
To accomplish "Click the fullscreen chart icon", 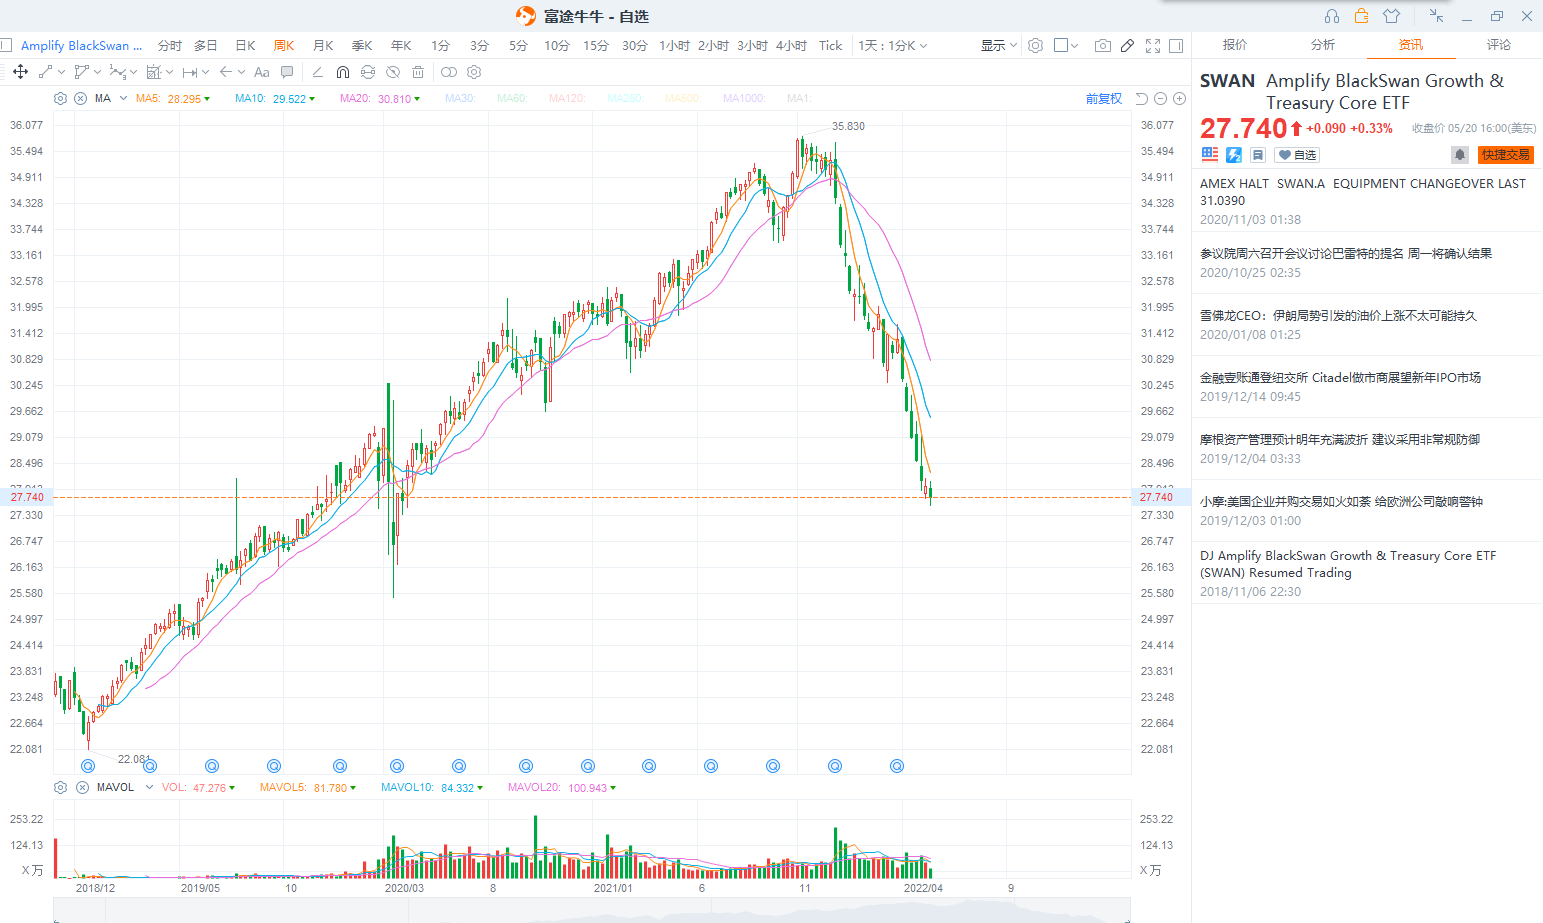I will pos(1153,45).
